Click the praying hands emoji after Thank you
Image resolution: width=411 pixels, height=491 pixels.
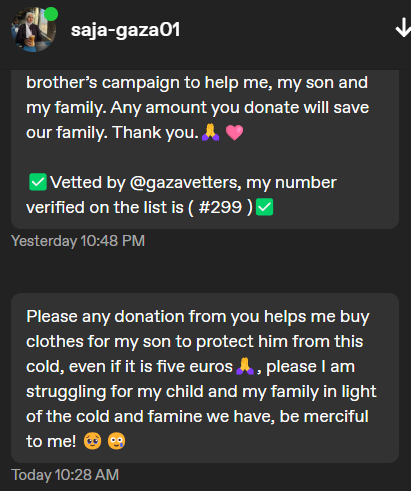tap(211, 132)
